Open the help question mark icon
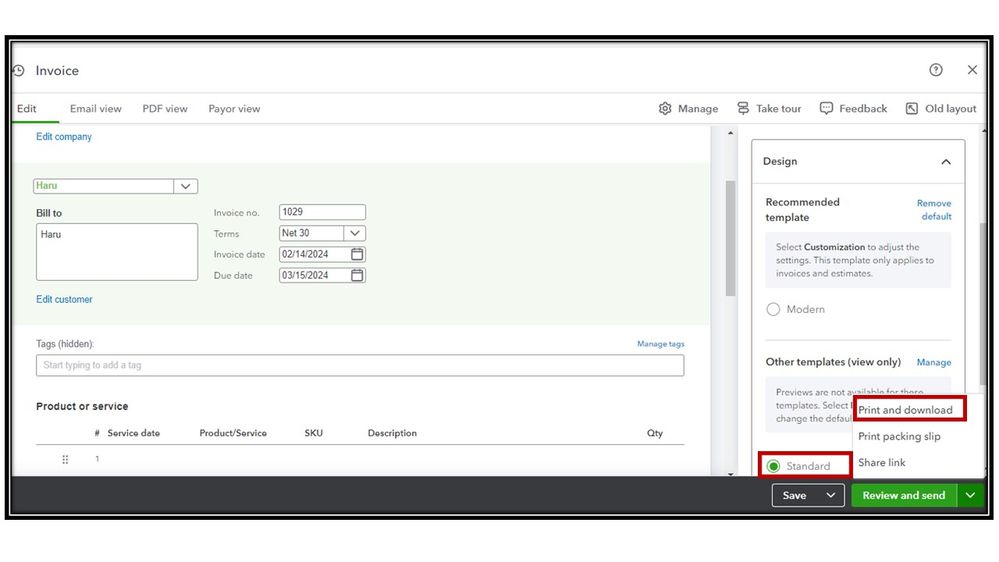Viewport: 999px width, 562px height. pos(935,70)
